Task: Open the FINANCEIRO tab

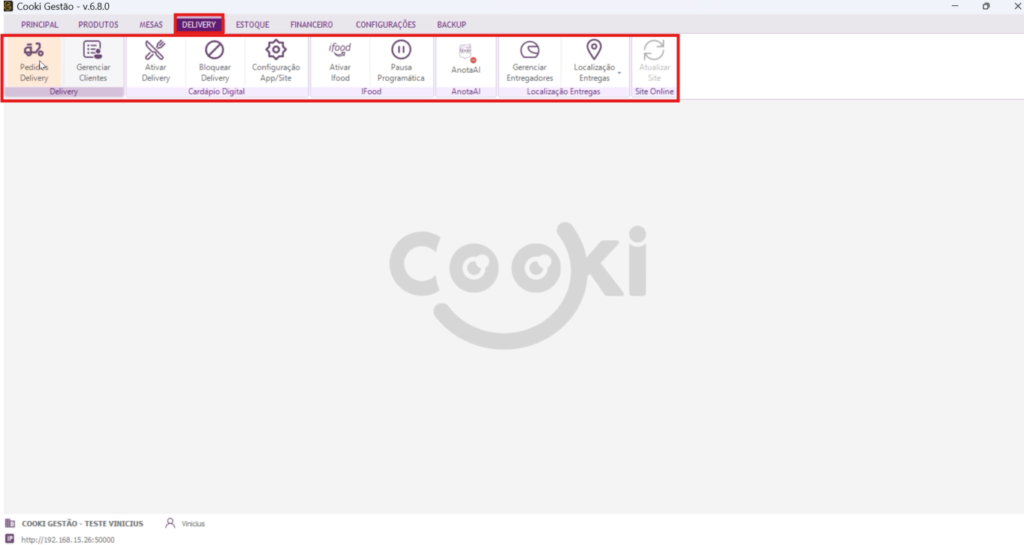Action: [x=311, y=24]
